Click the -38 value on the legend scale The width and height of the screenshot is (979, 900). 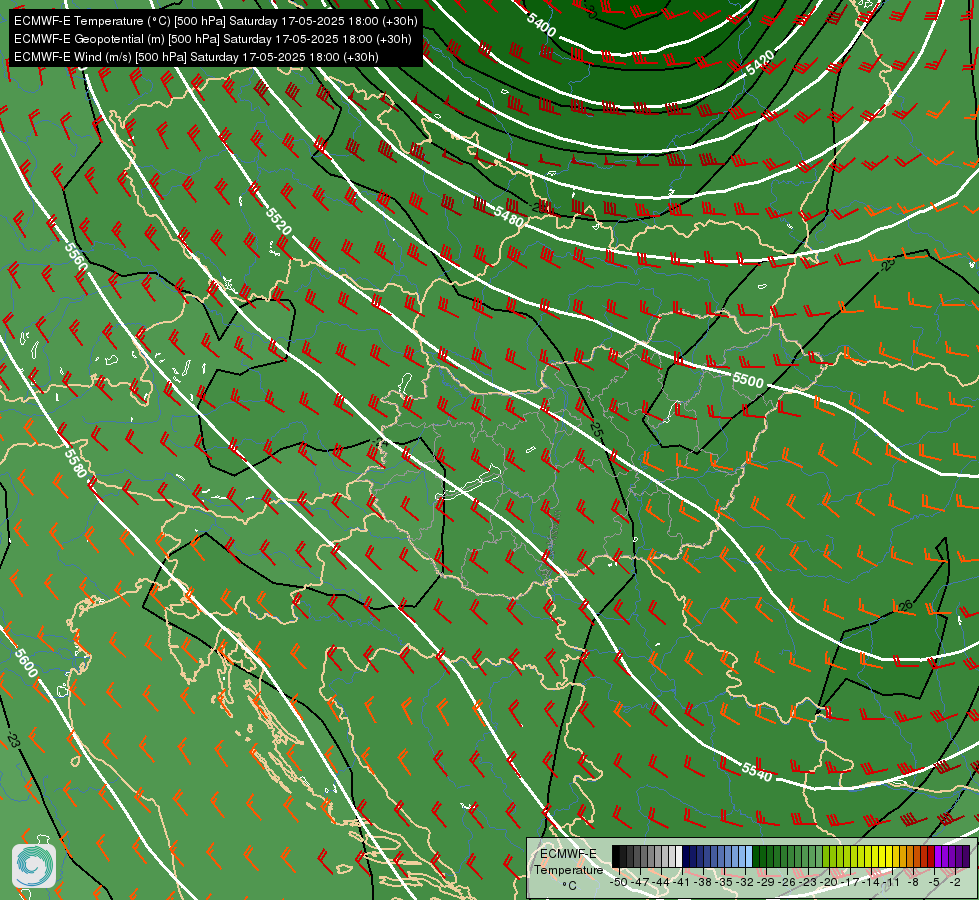pyautogui.click(x=703, y=882)
